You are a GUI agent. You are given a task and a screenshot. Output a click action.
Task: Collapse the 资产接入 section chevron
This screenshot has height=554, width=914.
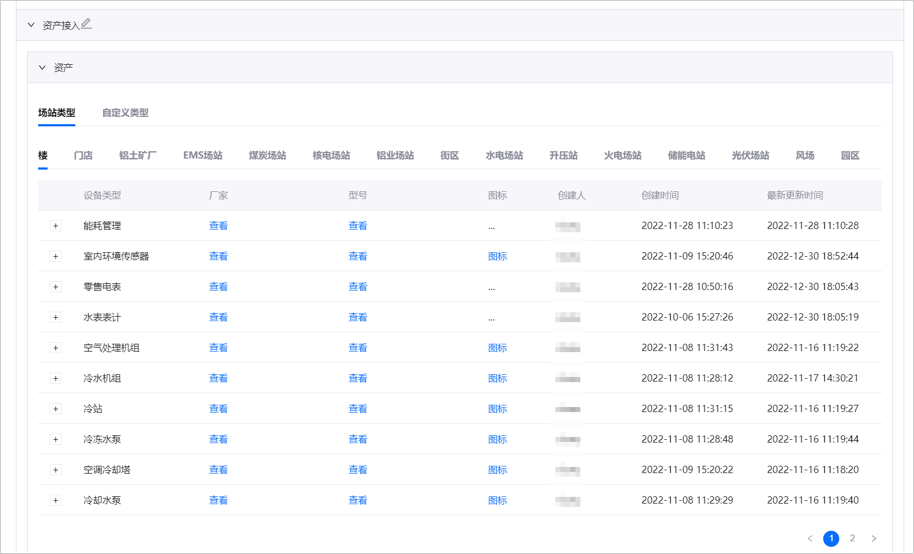tap(31, 25)
